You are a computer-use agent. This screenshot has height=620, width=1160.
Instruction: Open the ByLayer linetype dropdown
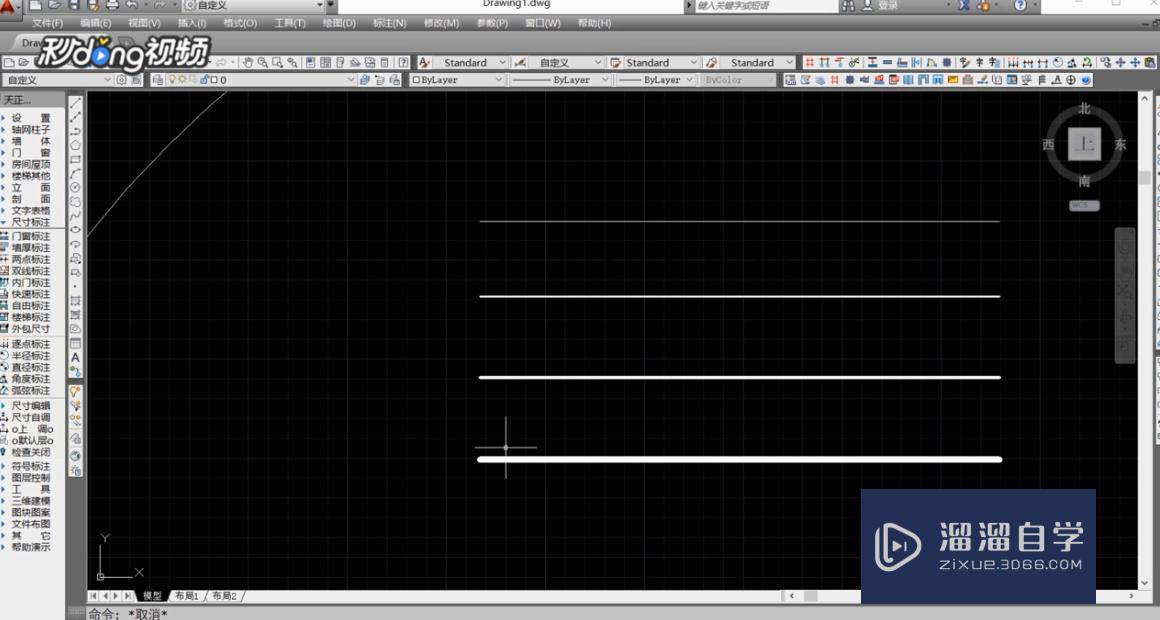560,80
